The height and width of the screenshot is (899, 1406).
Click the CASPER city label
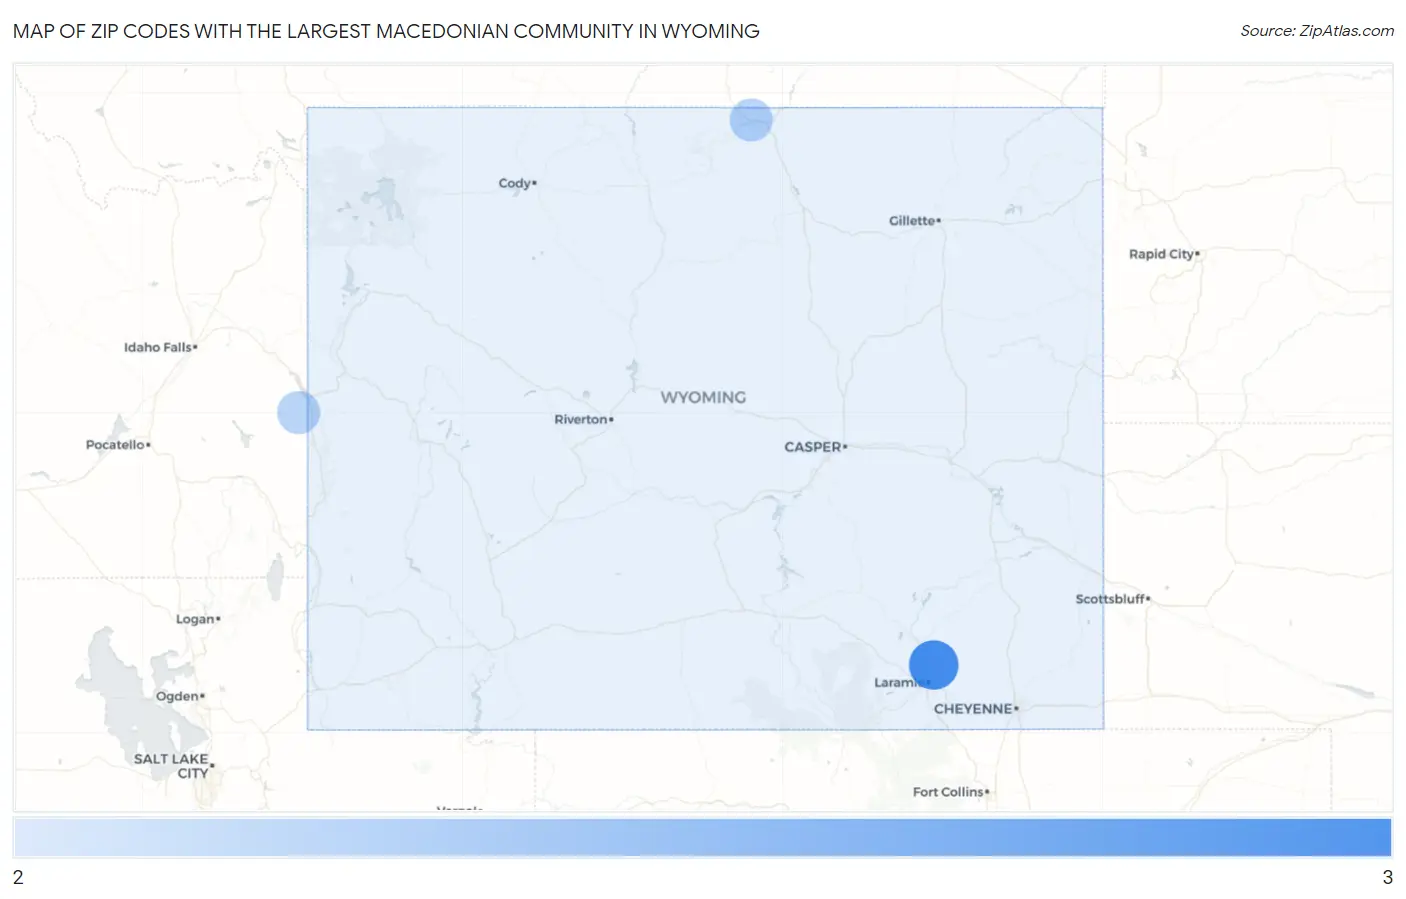(815, 447)
